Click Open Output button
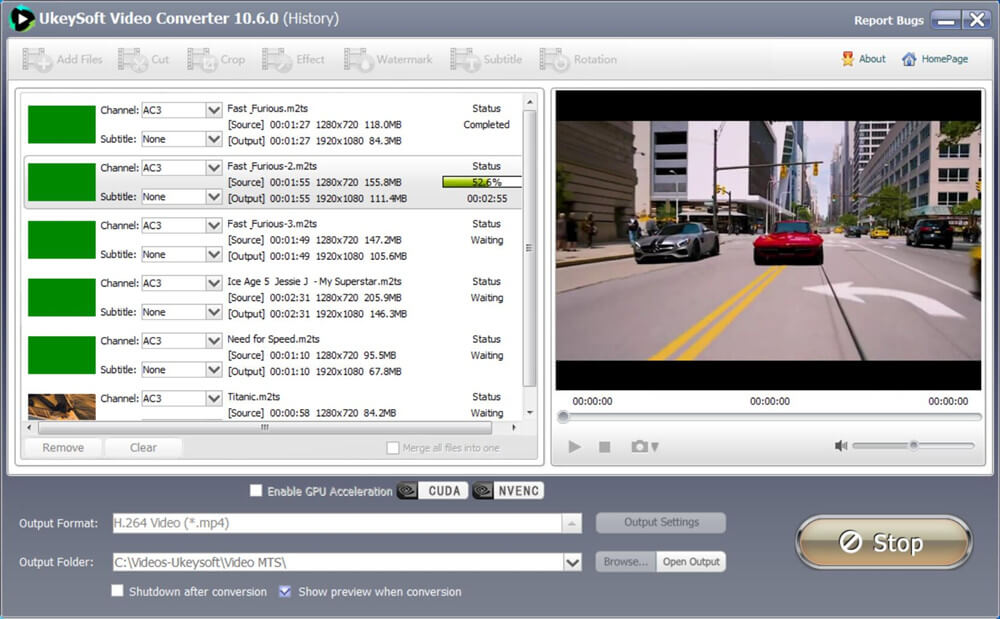This screenshot has width=1000, height=619. point(691,562)
